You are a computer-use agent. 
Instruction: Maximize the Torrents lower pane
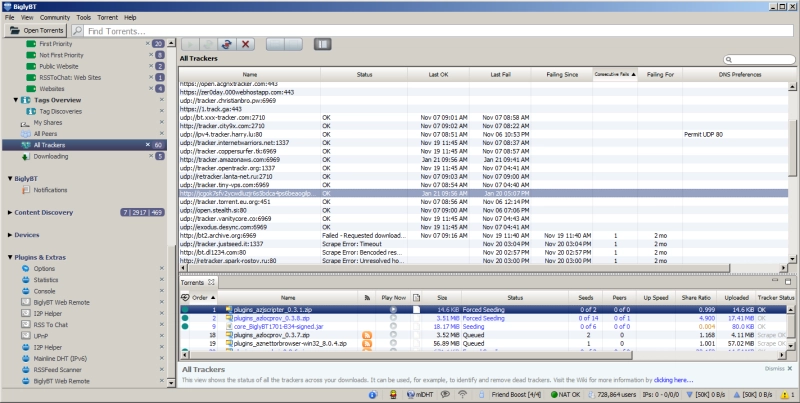(x=788, y=281)
